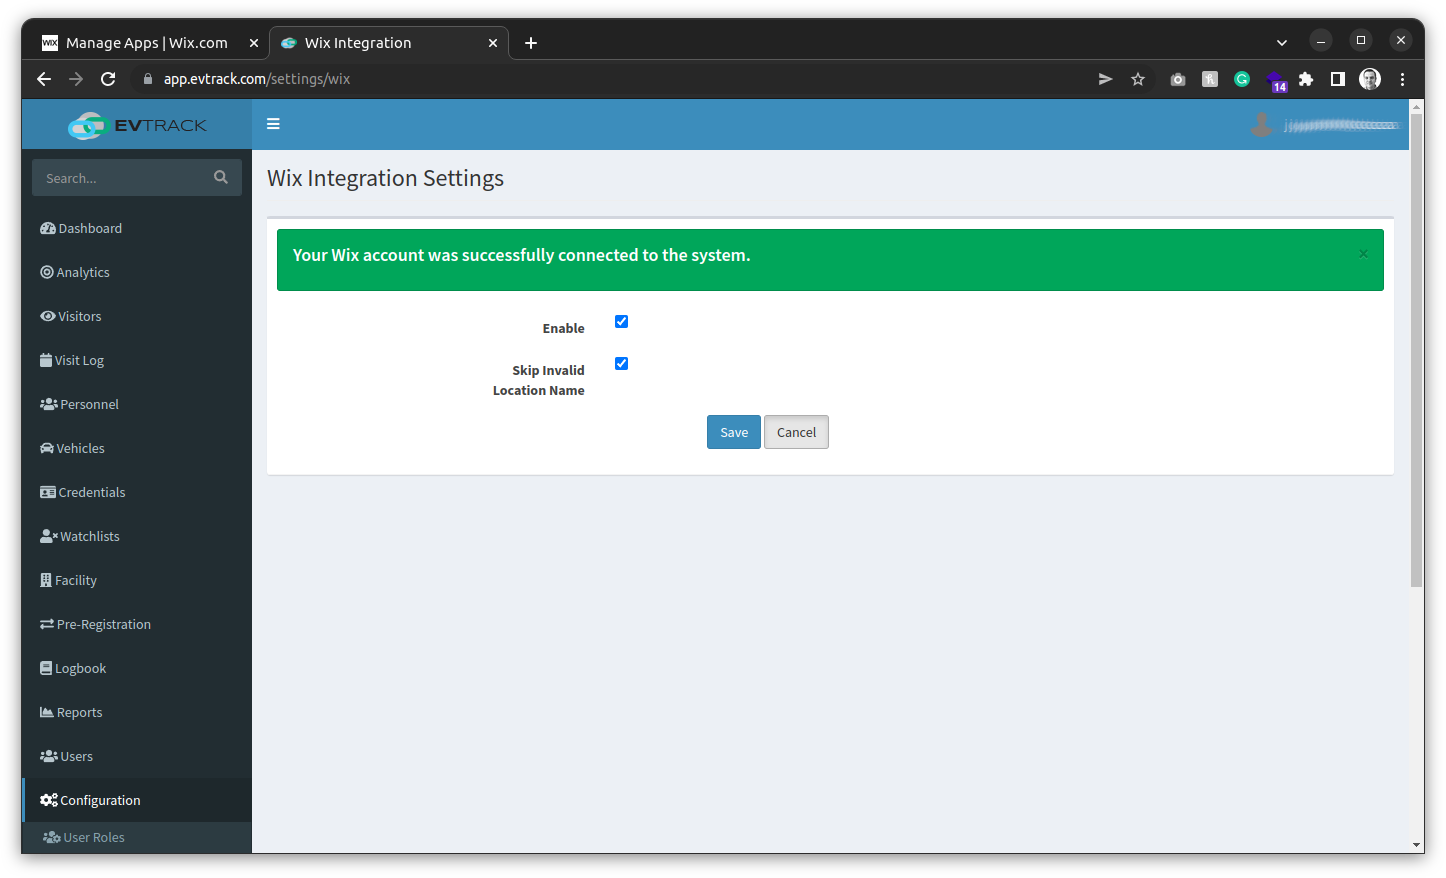Uncheck the Enable checkbox
Screen dimensions: 1446x878
click(621, 321)
